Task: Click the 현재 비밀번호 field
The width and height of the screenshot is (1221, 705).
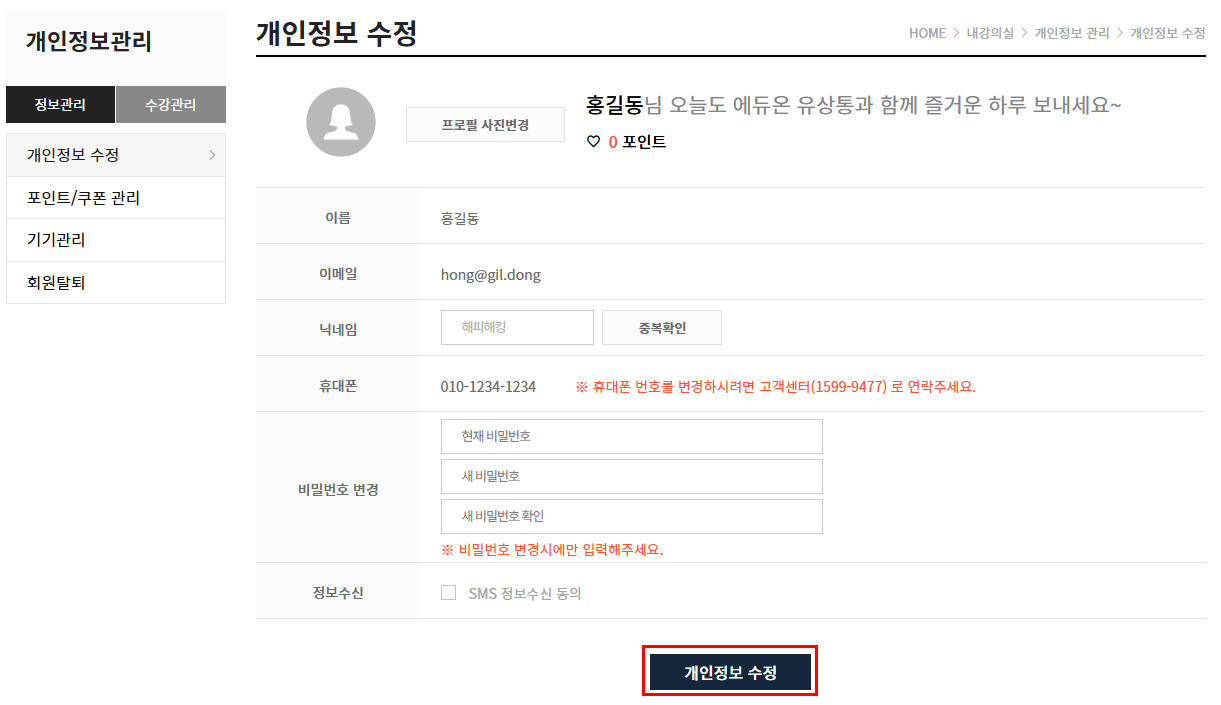Action: coord(631,436)
